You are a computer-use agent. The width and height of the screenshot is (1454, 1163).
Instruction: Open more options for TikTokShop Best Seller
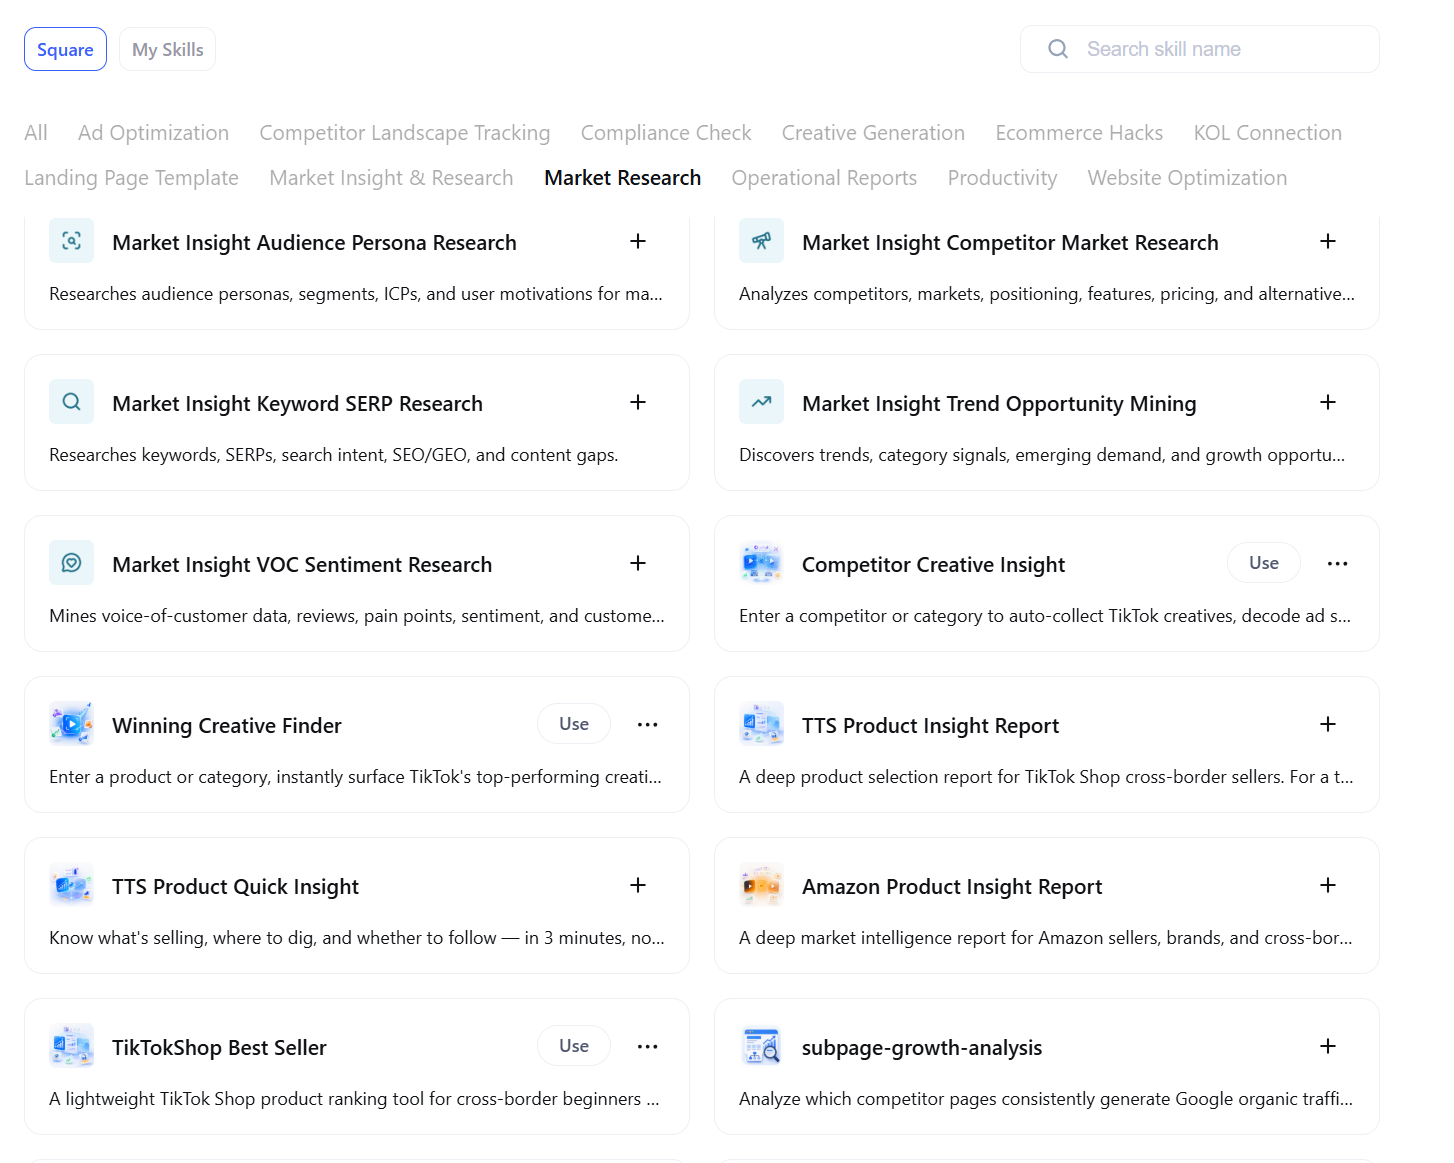(648, 1046)
